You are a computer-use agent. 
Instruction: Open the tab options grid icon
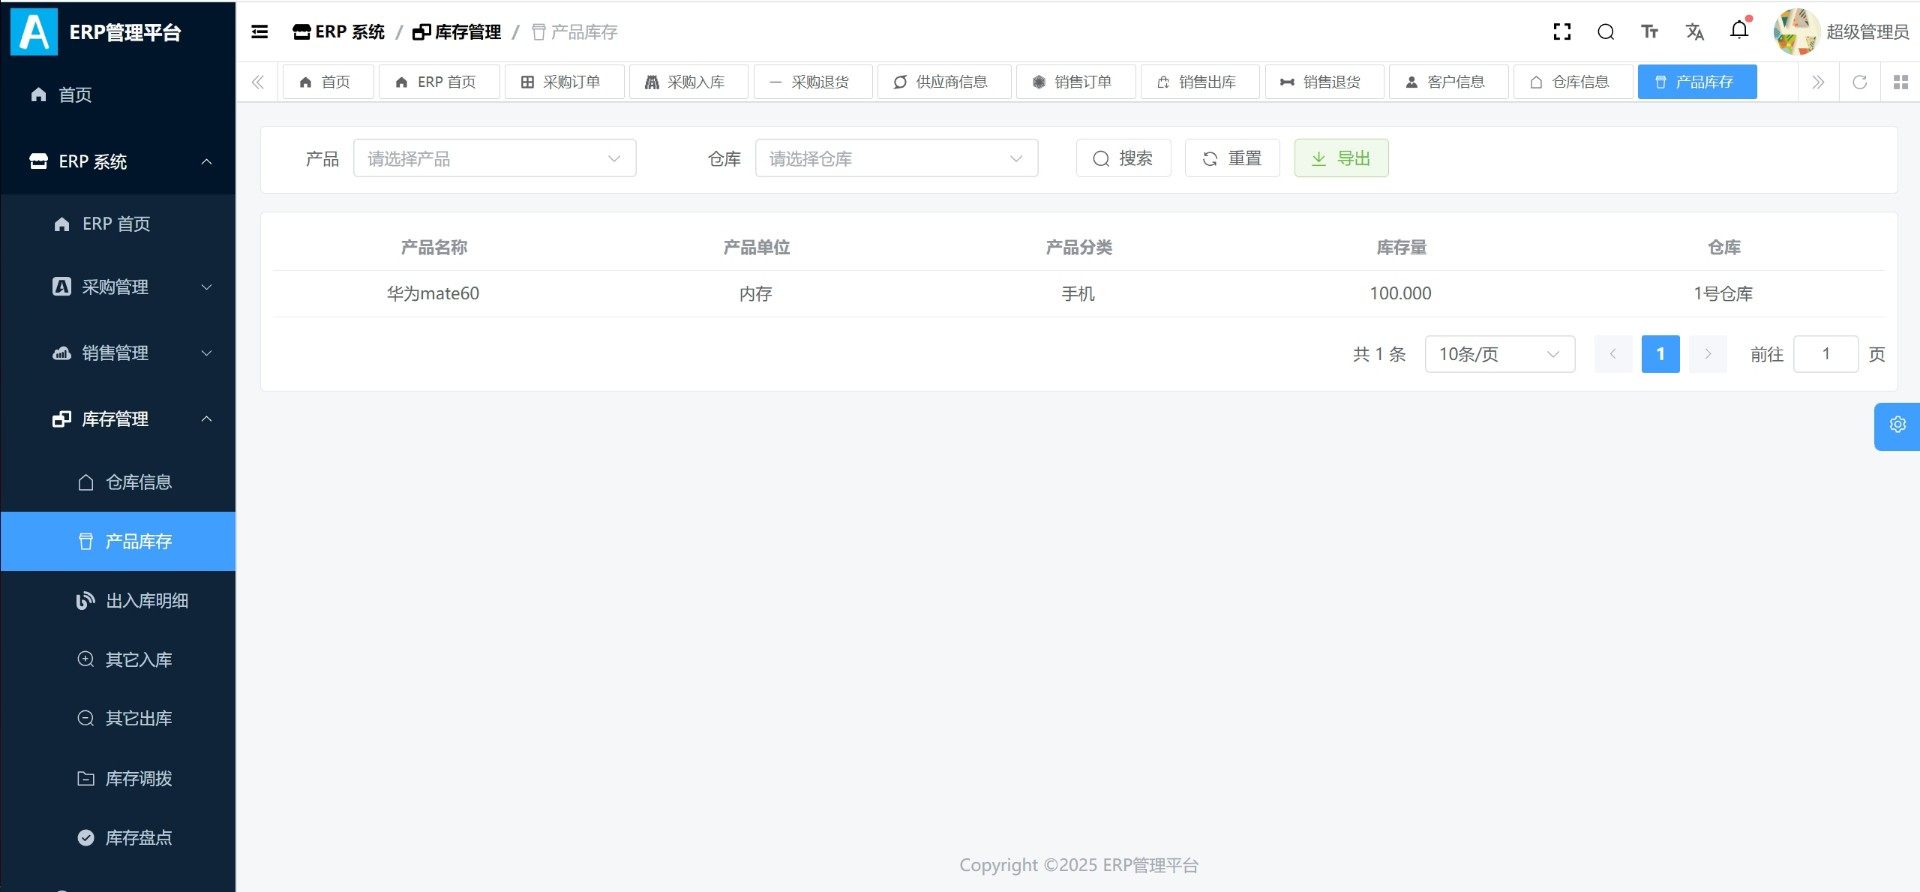(x=1901, y=82)
